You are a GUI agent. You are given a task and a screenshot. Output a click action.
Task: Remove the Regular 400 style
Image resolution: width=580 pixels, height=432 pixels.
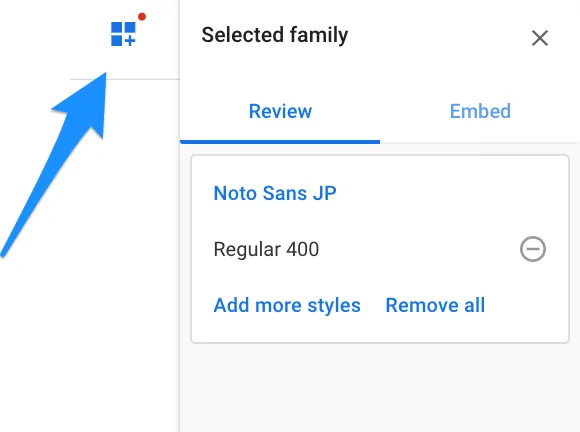pos(533,249)
